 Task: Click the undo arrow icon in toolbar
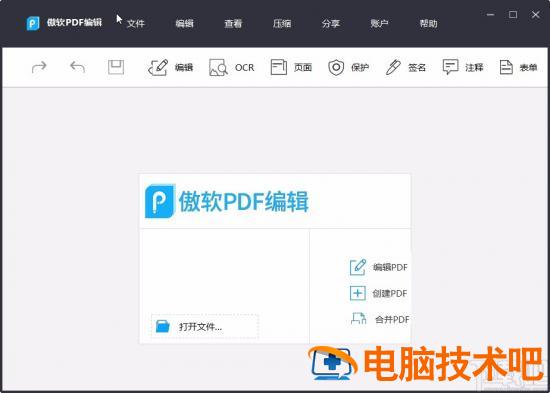pos(78,67)
